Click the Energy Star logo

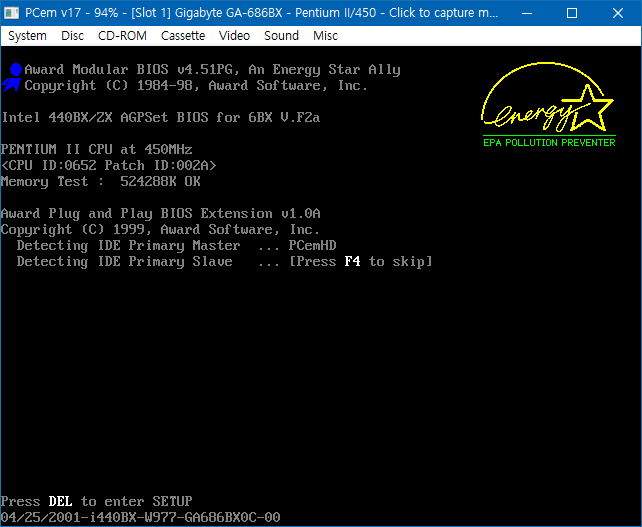tap(549, 104)
